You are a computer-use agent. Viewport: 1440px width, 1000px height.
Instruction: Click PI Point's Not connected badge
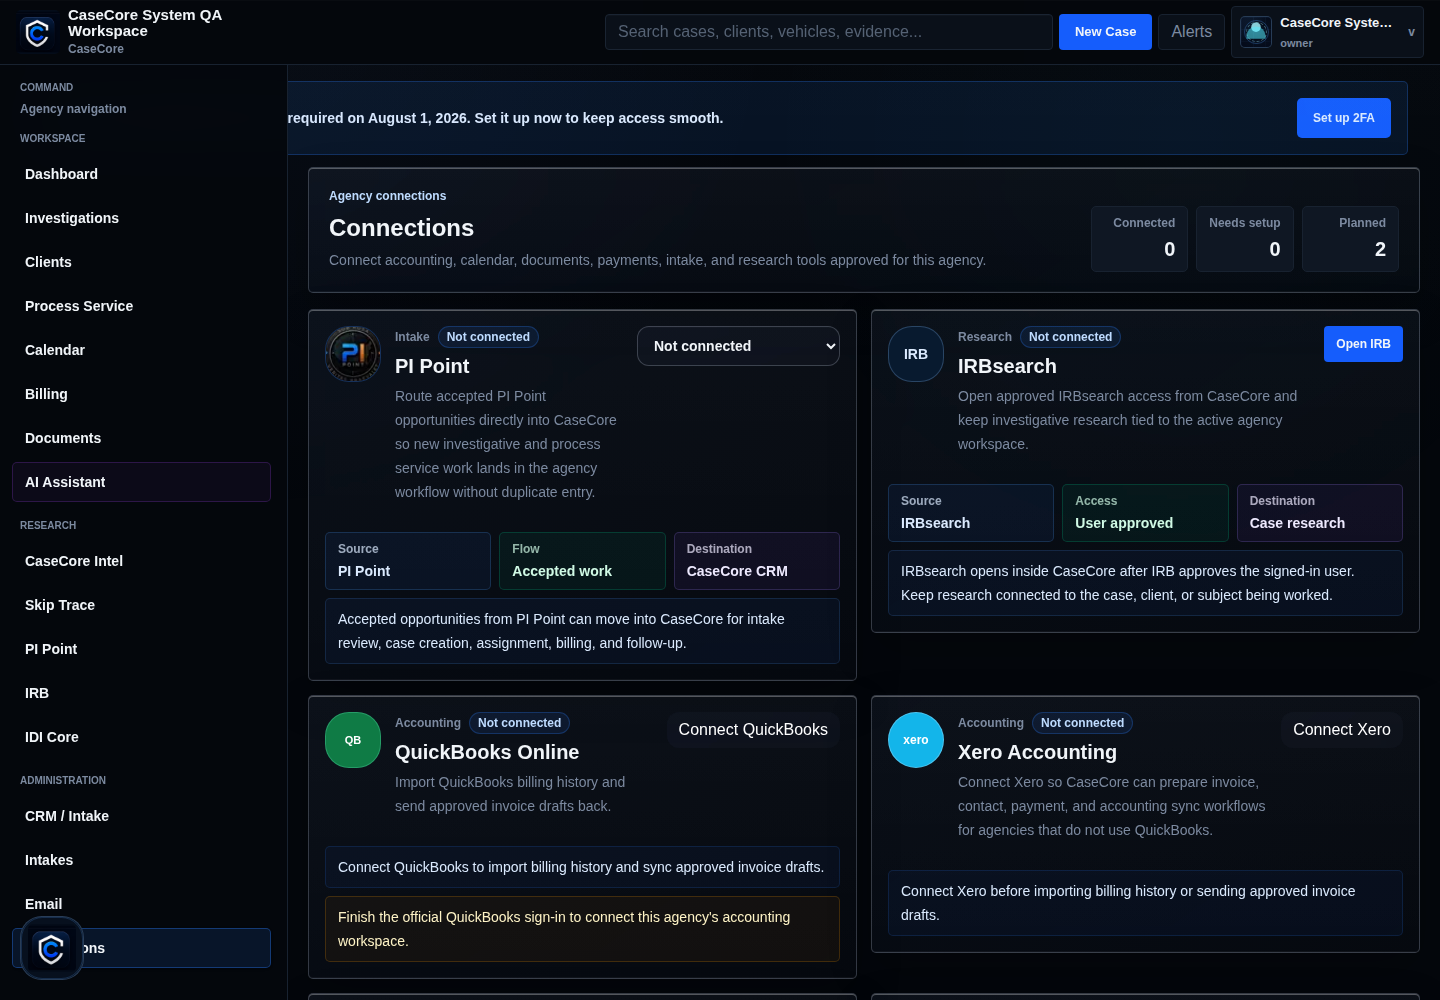(488, 337)
